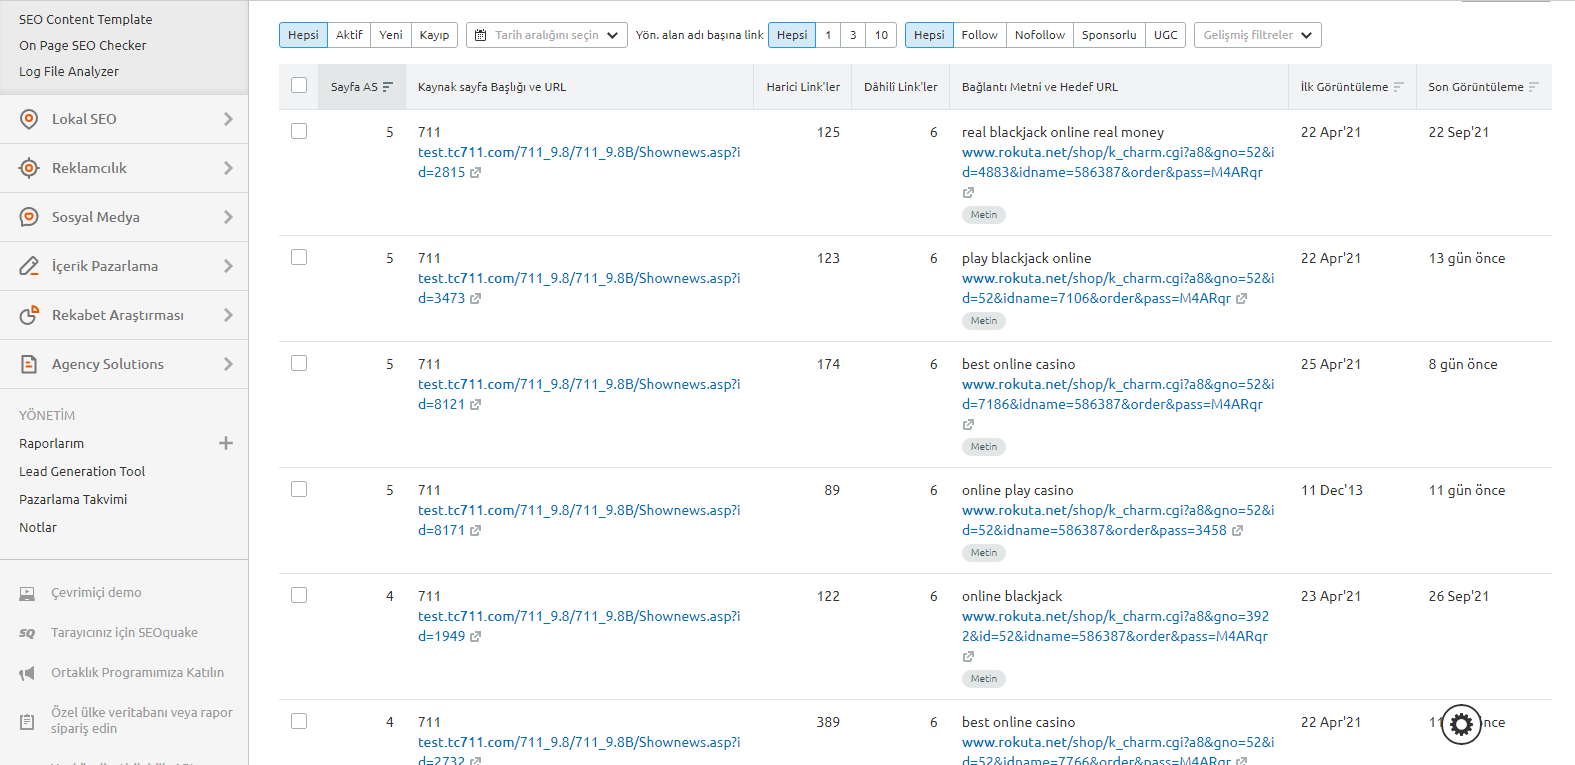Check the row with d=3473 URL
The image size is (1575, 765).
299,257
